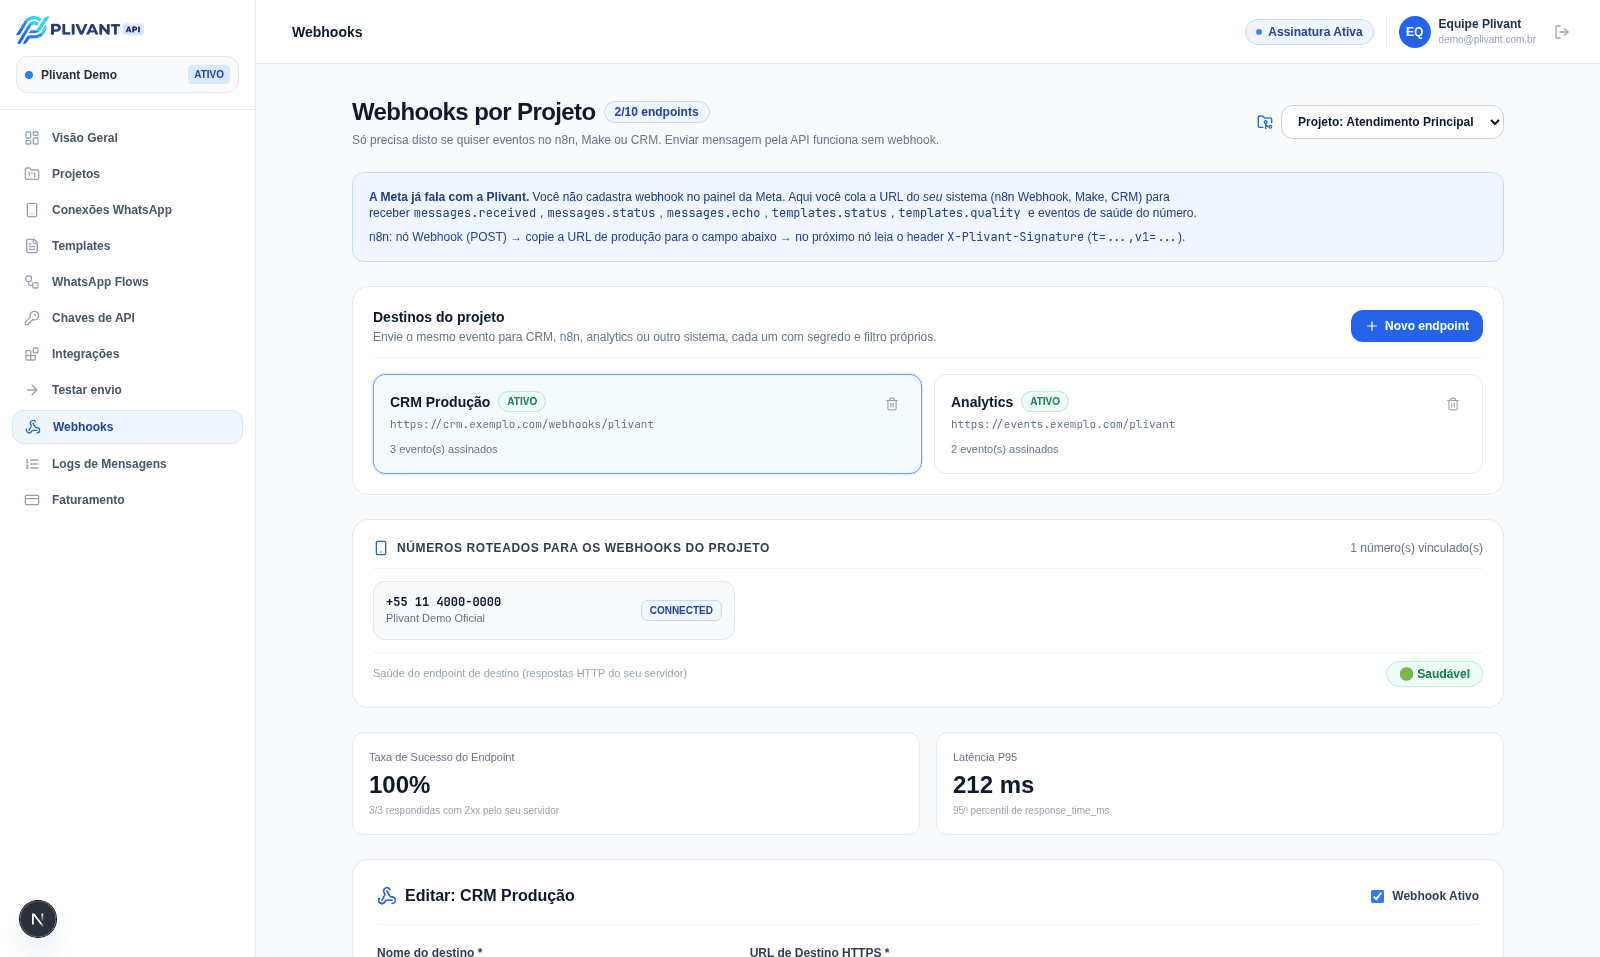Viewport: 1600px width, 957px height.
Task: Click the Projetos folder icon
Action: 32,174
